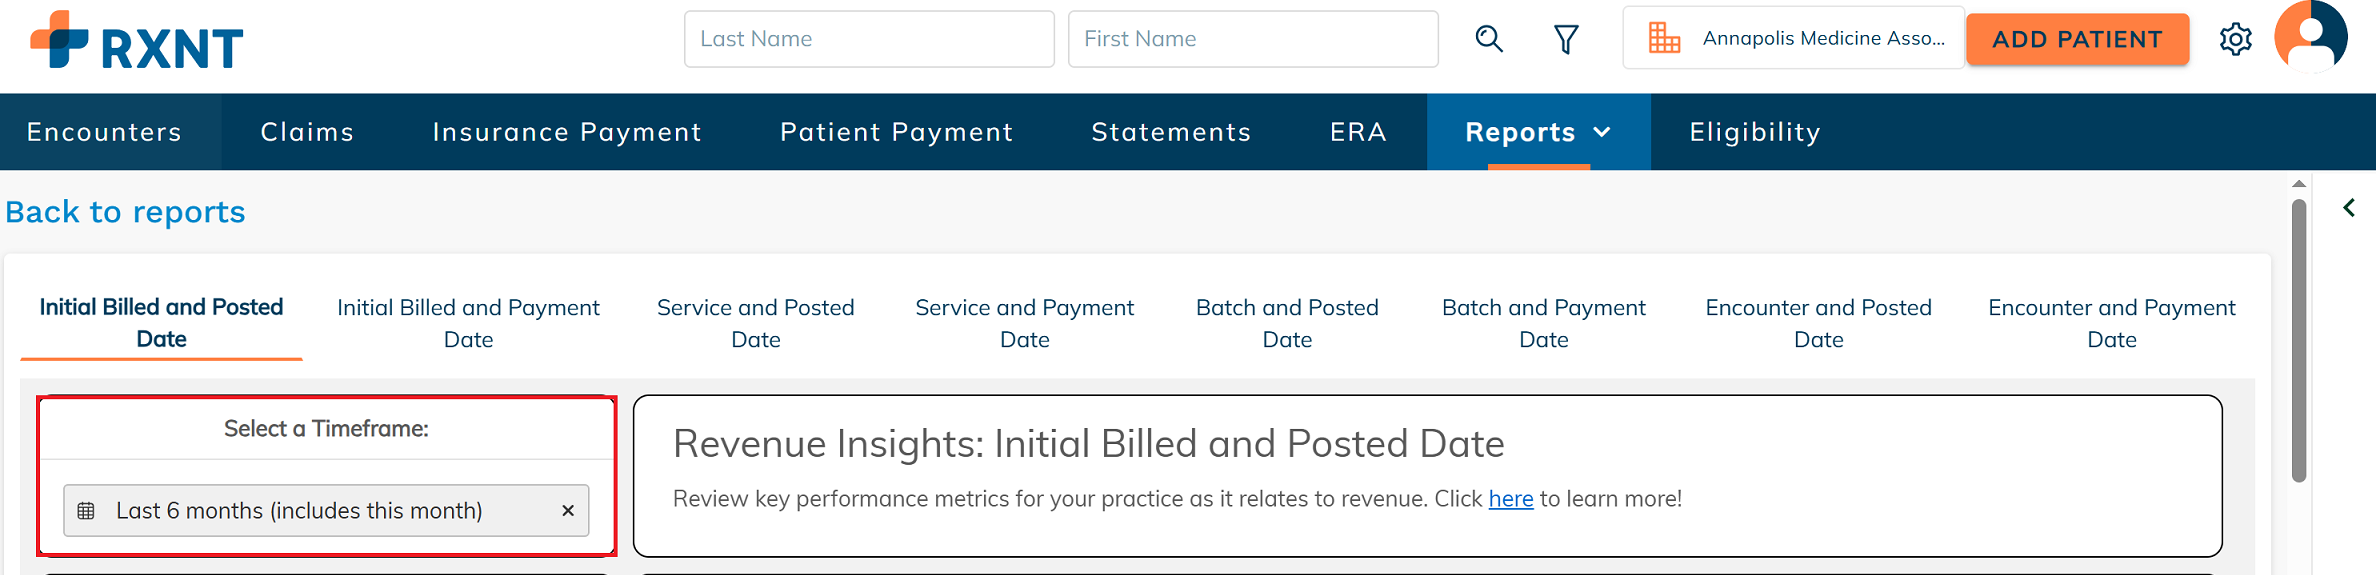Viewport: 2376px width, 575px height.
Task: Open the funnel filter icon
Action: coord(1566,39)
